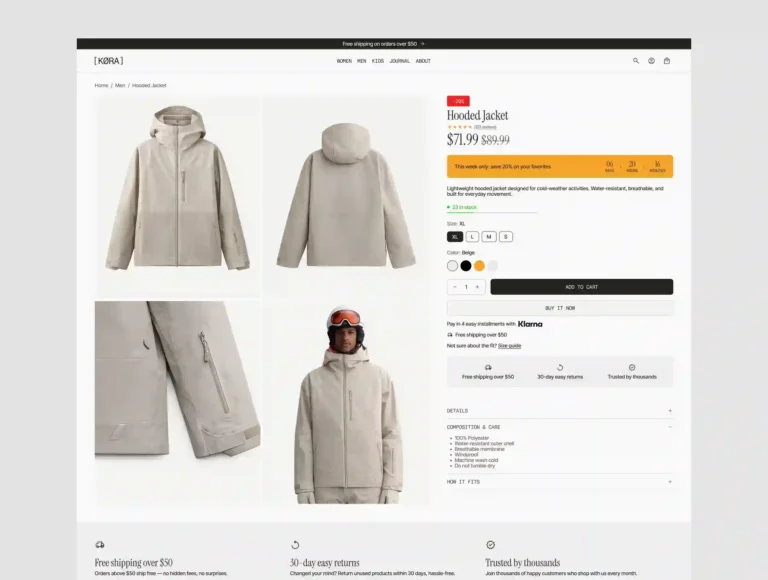Expand the How It Fits section
This screenshot has width=768, height=580.
pos(559,482)
